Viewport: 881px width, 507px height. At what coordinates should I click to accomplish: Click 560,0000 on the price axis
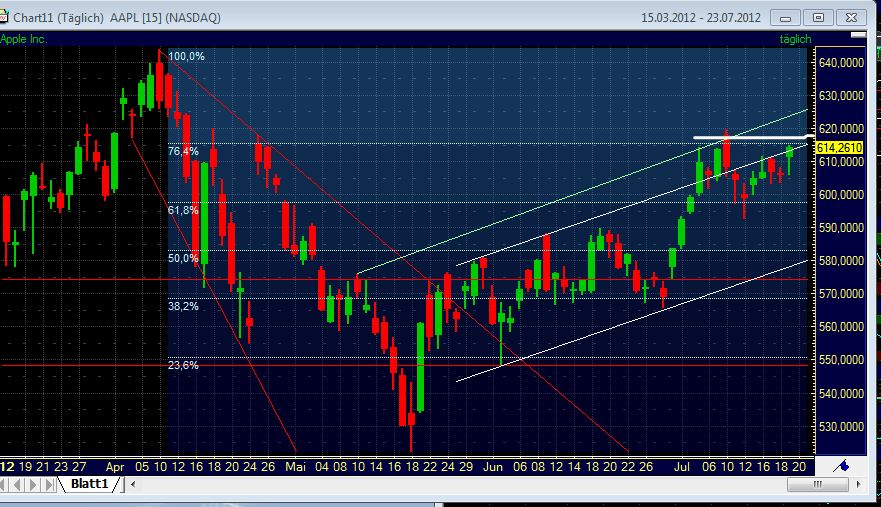pos(842,327)
